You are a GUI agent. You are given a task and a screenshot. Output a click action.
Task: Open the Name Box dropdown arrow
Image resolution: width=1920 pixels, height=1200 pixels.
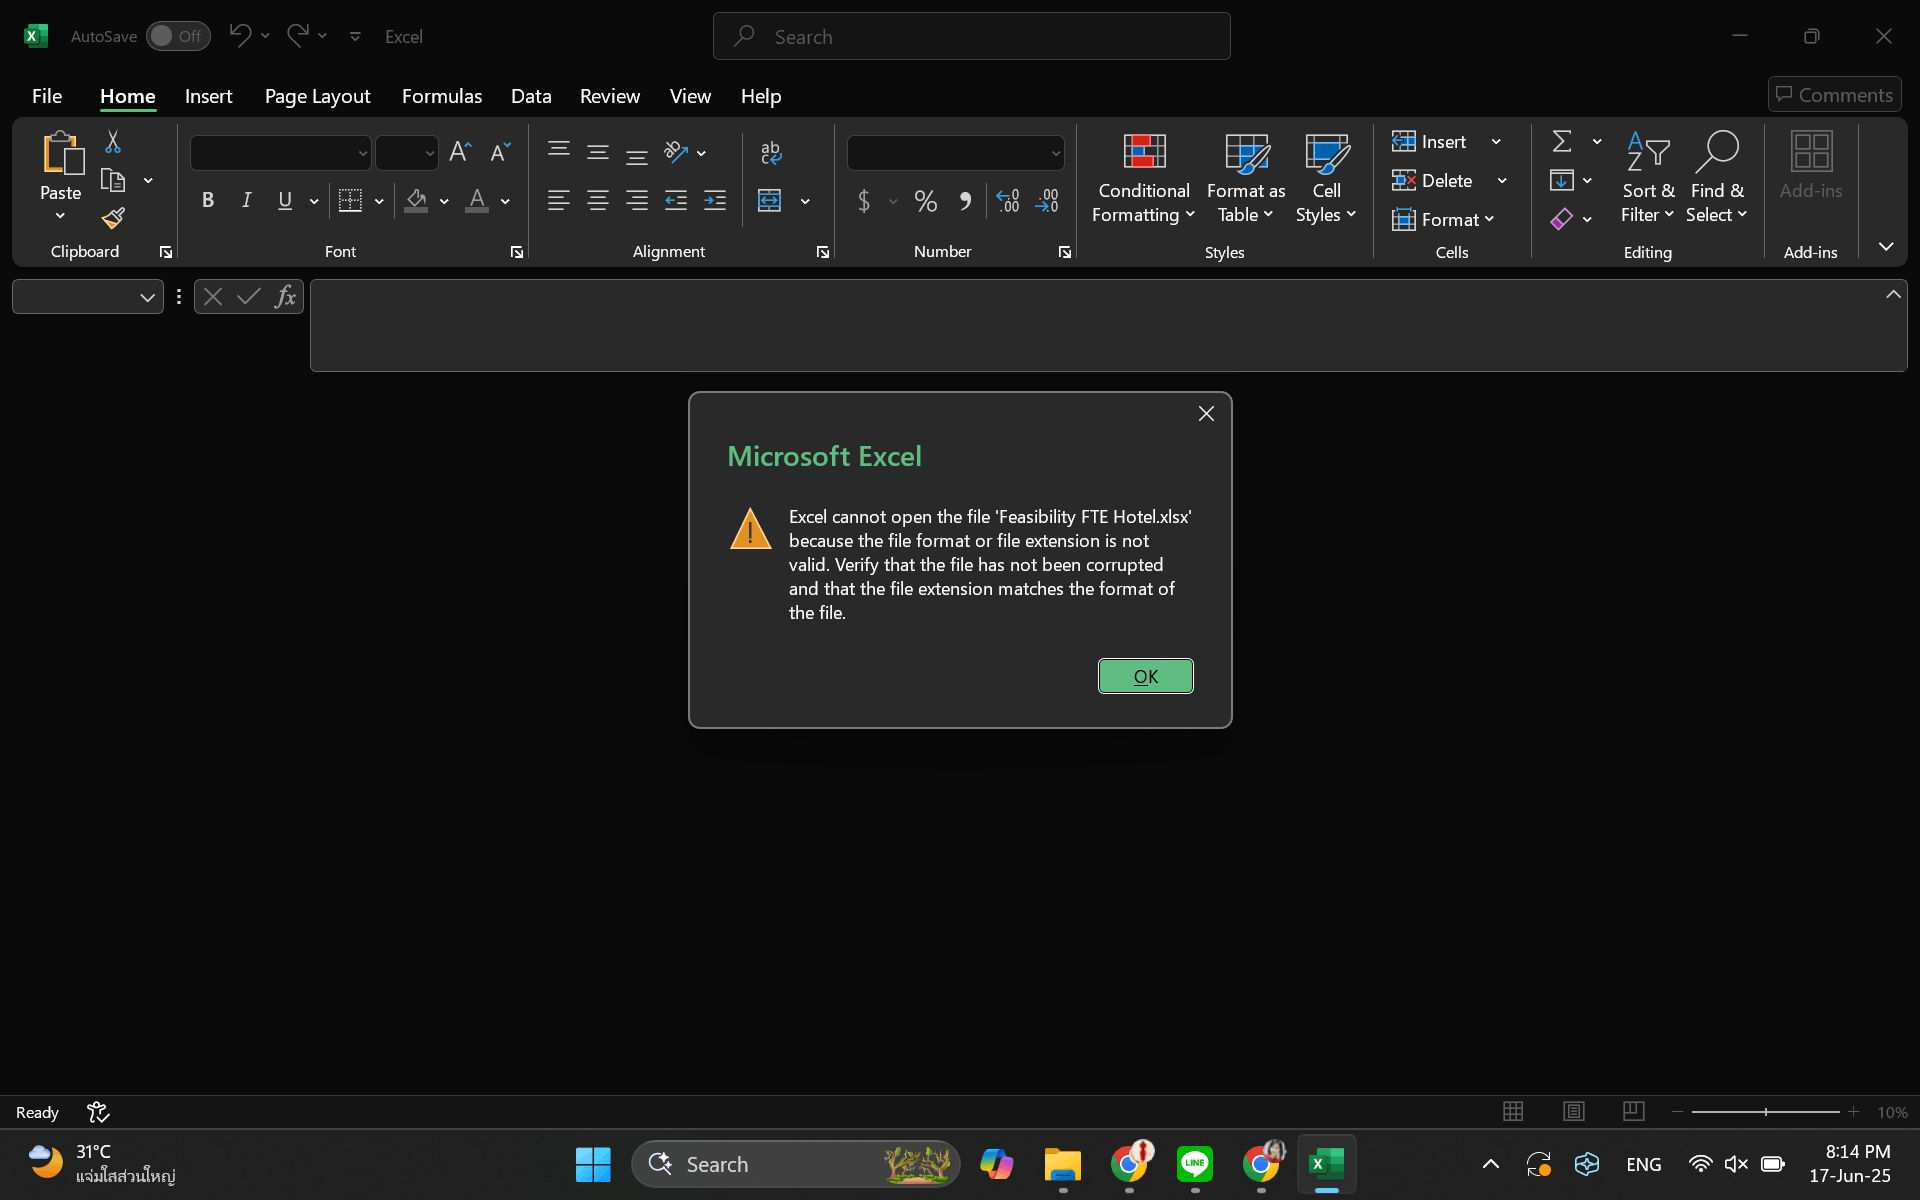tap(147, 297)
